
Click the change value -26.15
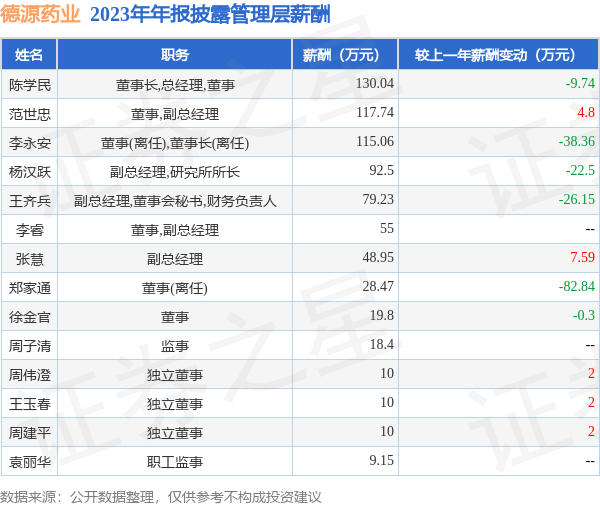coord(577,199)
